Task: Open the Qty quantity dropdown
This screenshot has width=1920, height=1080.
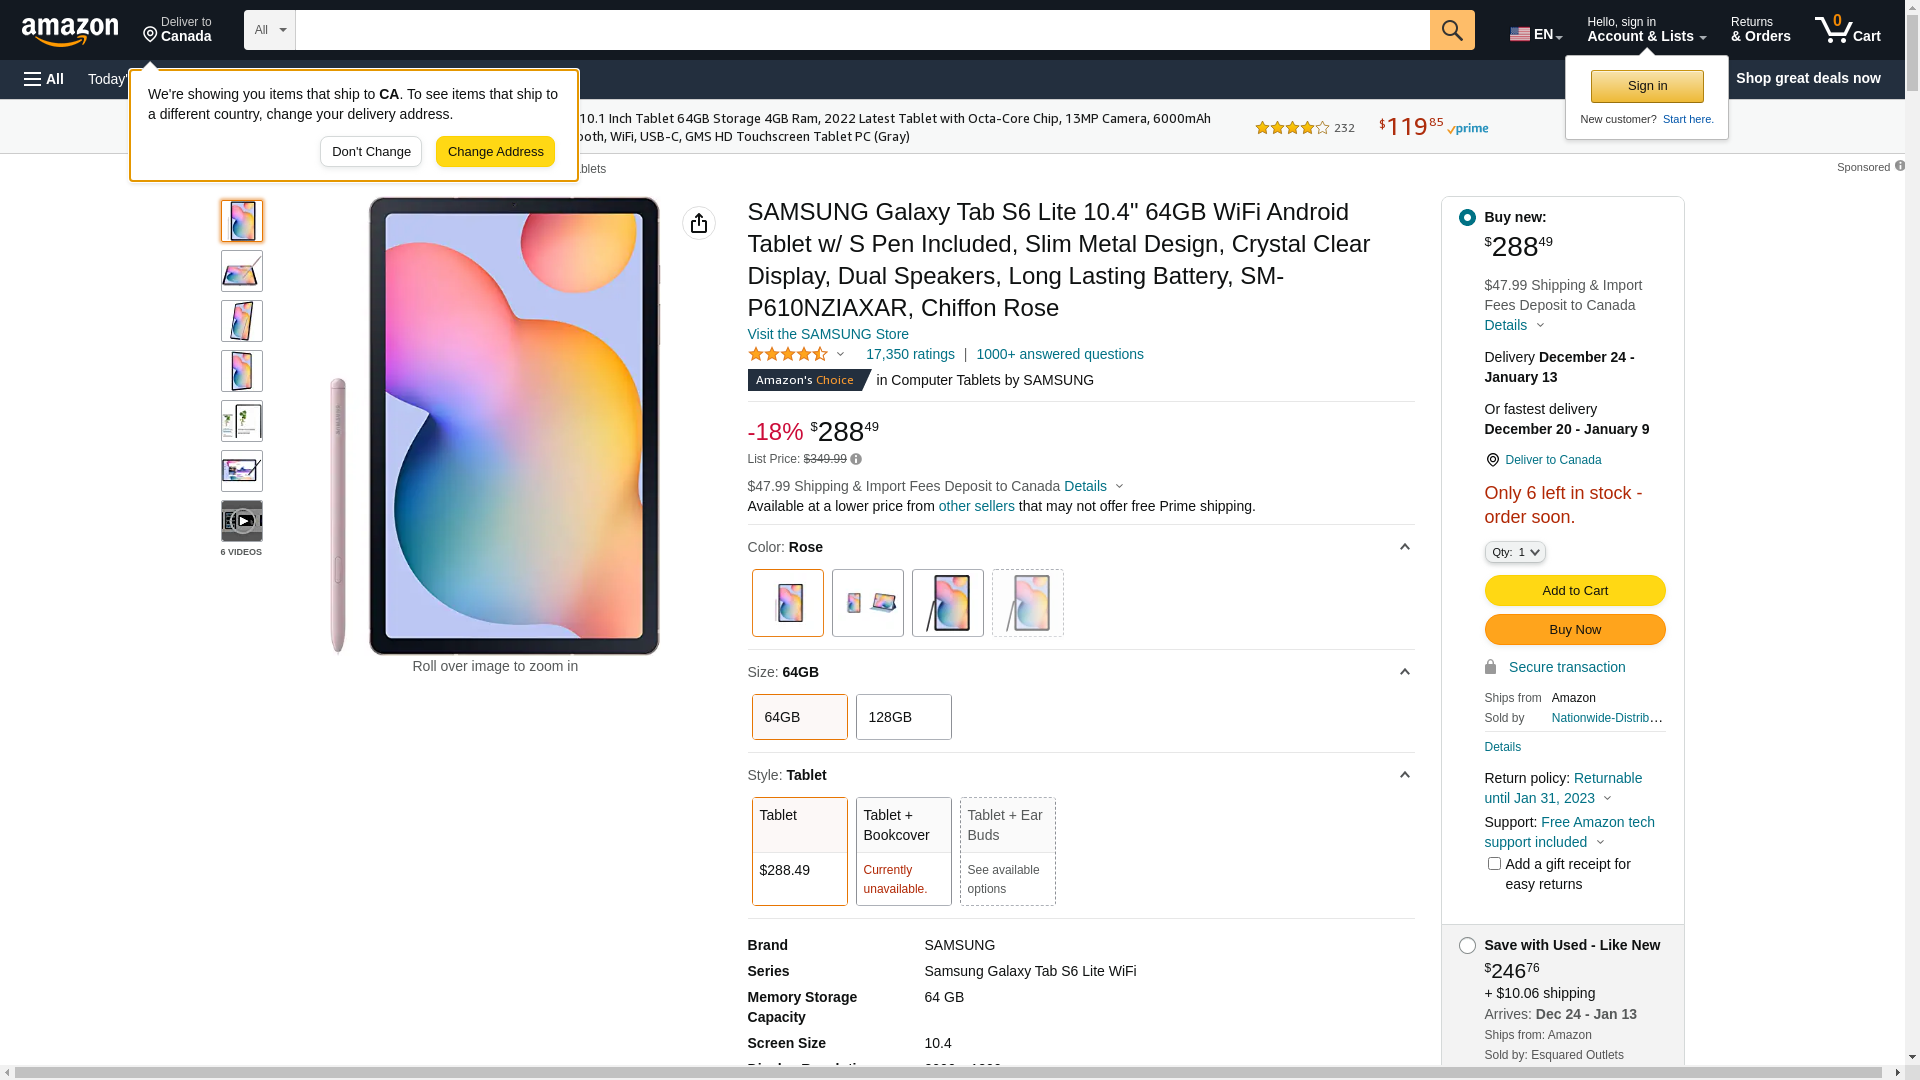Action: pos(1515,552)
